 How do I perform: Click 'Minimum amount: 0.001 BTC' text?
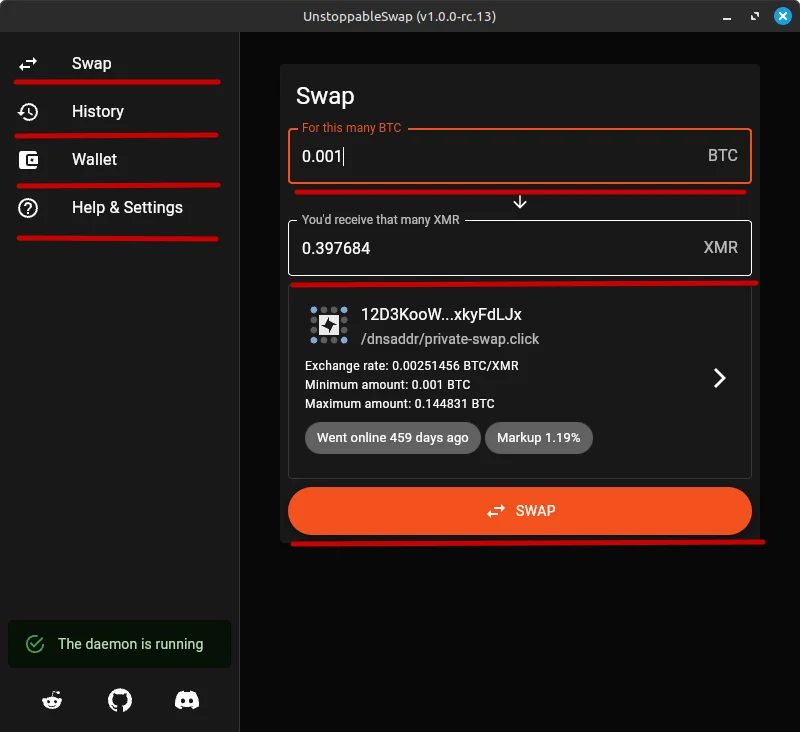[x=388, y=385]
